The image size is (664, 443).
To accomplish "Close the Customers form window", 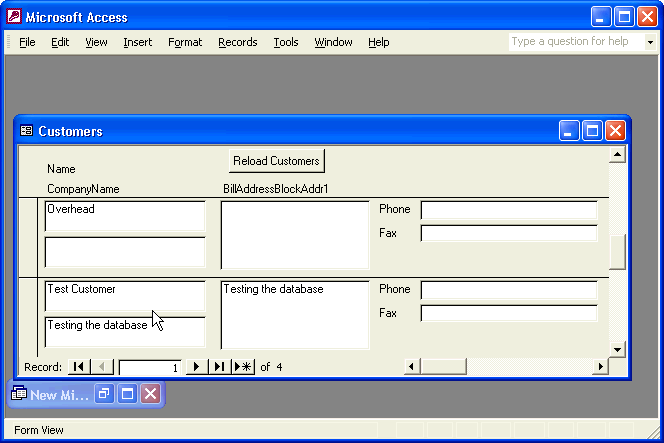I will [x=615, y=130].
